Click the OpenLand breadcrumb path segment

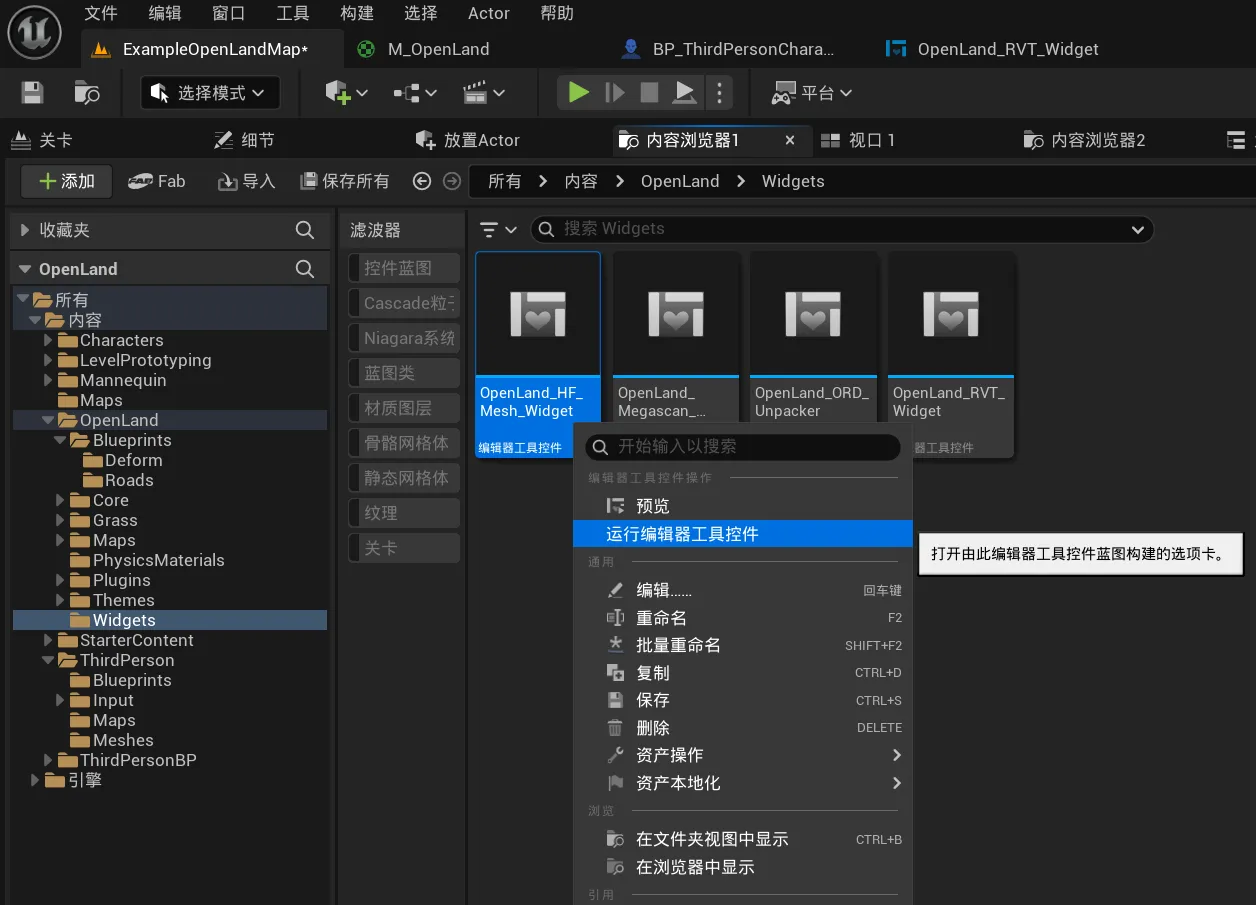click(680, 181)
